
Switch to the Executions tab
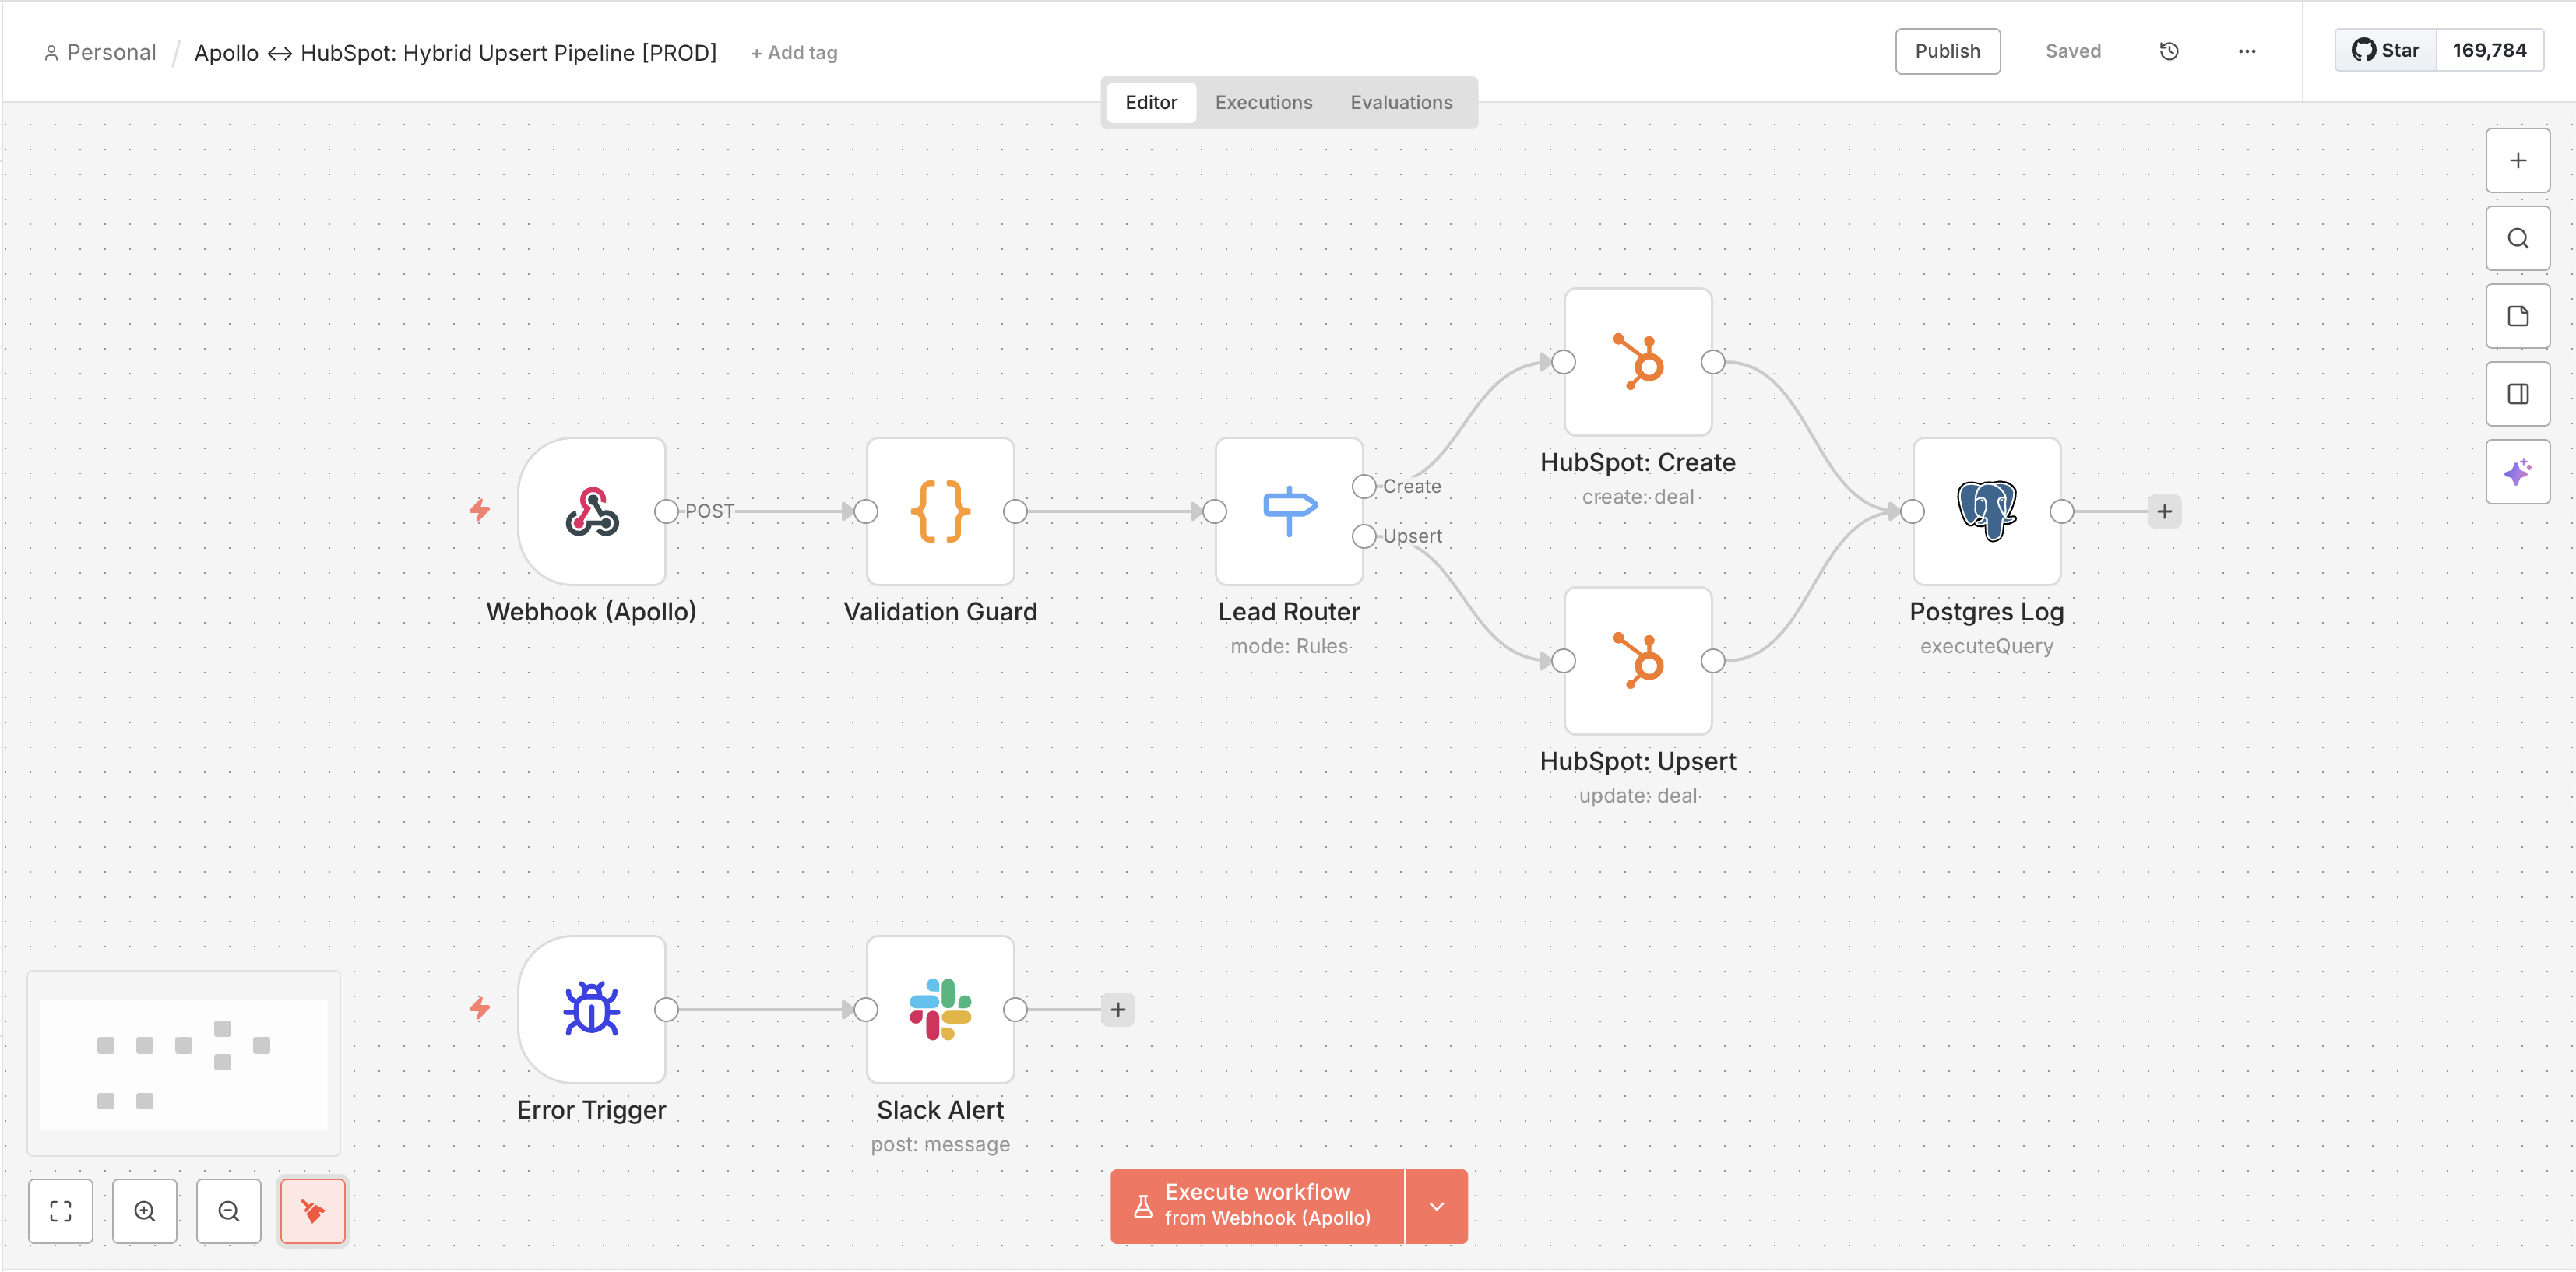[x=1263, y=102]
